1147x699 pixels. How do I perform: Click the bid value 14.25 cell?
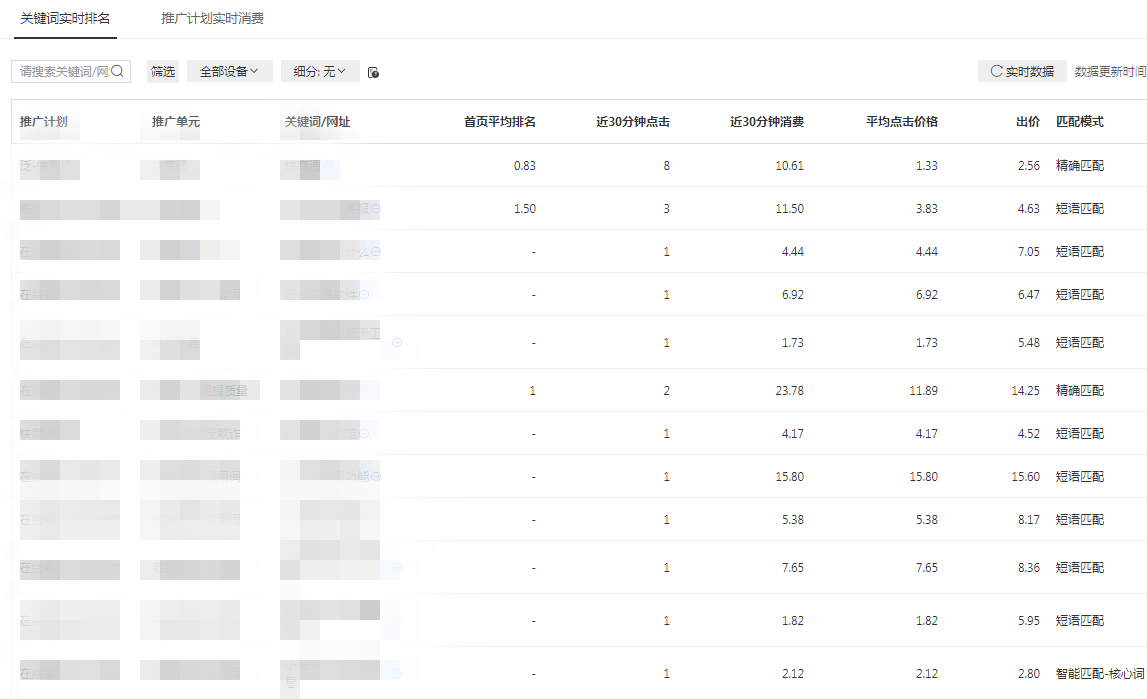tap(1025, 391)
